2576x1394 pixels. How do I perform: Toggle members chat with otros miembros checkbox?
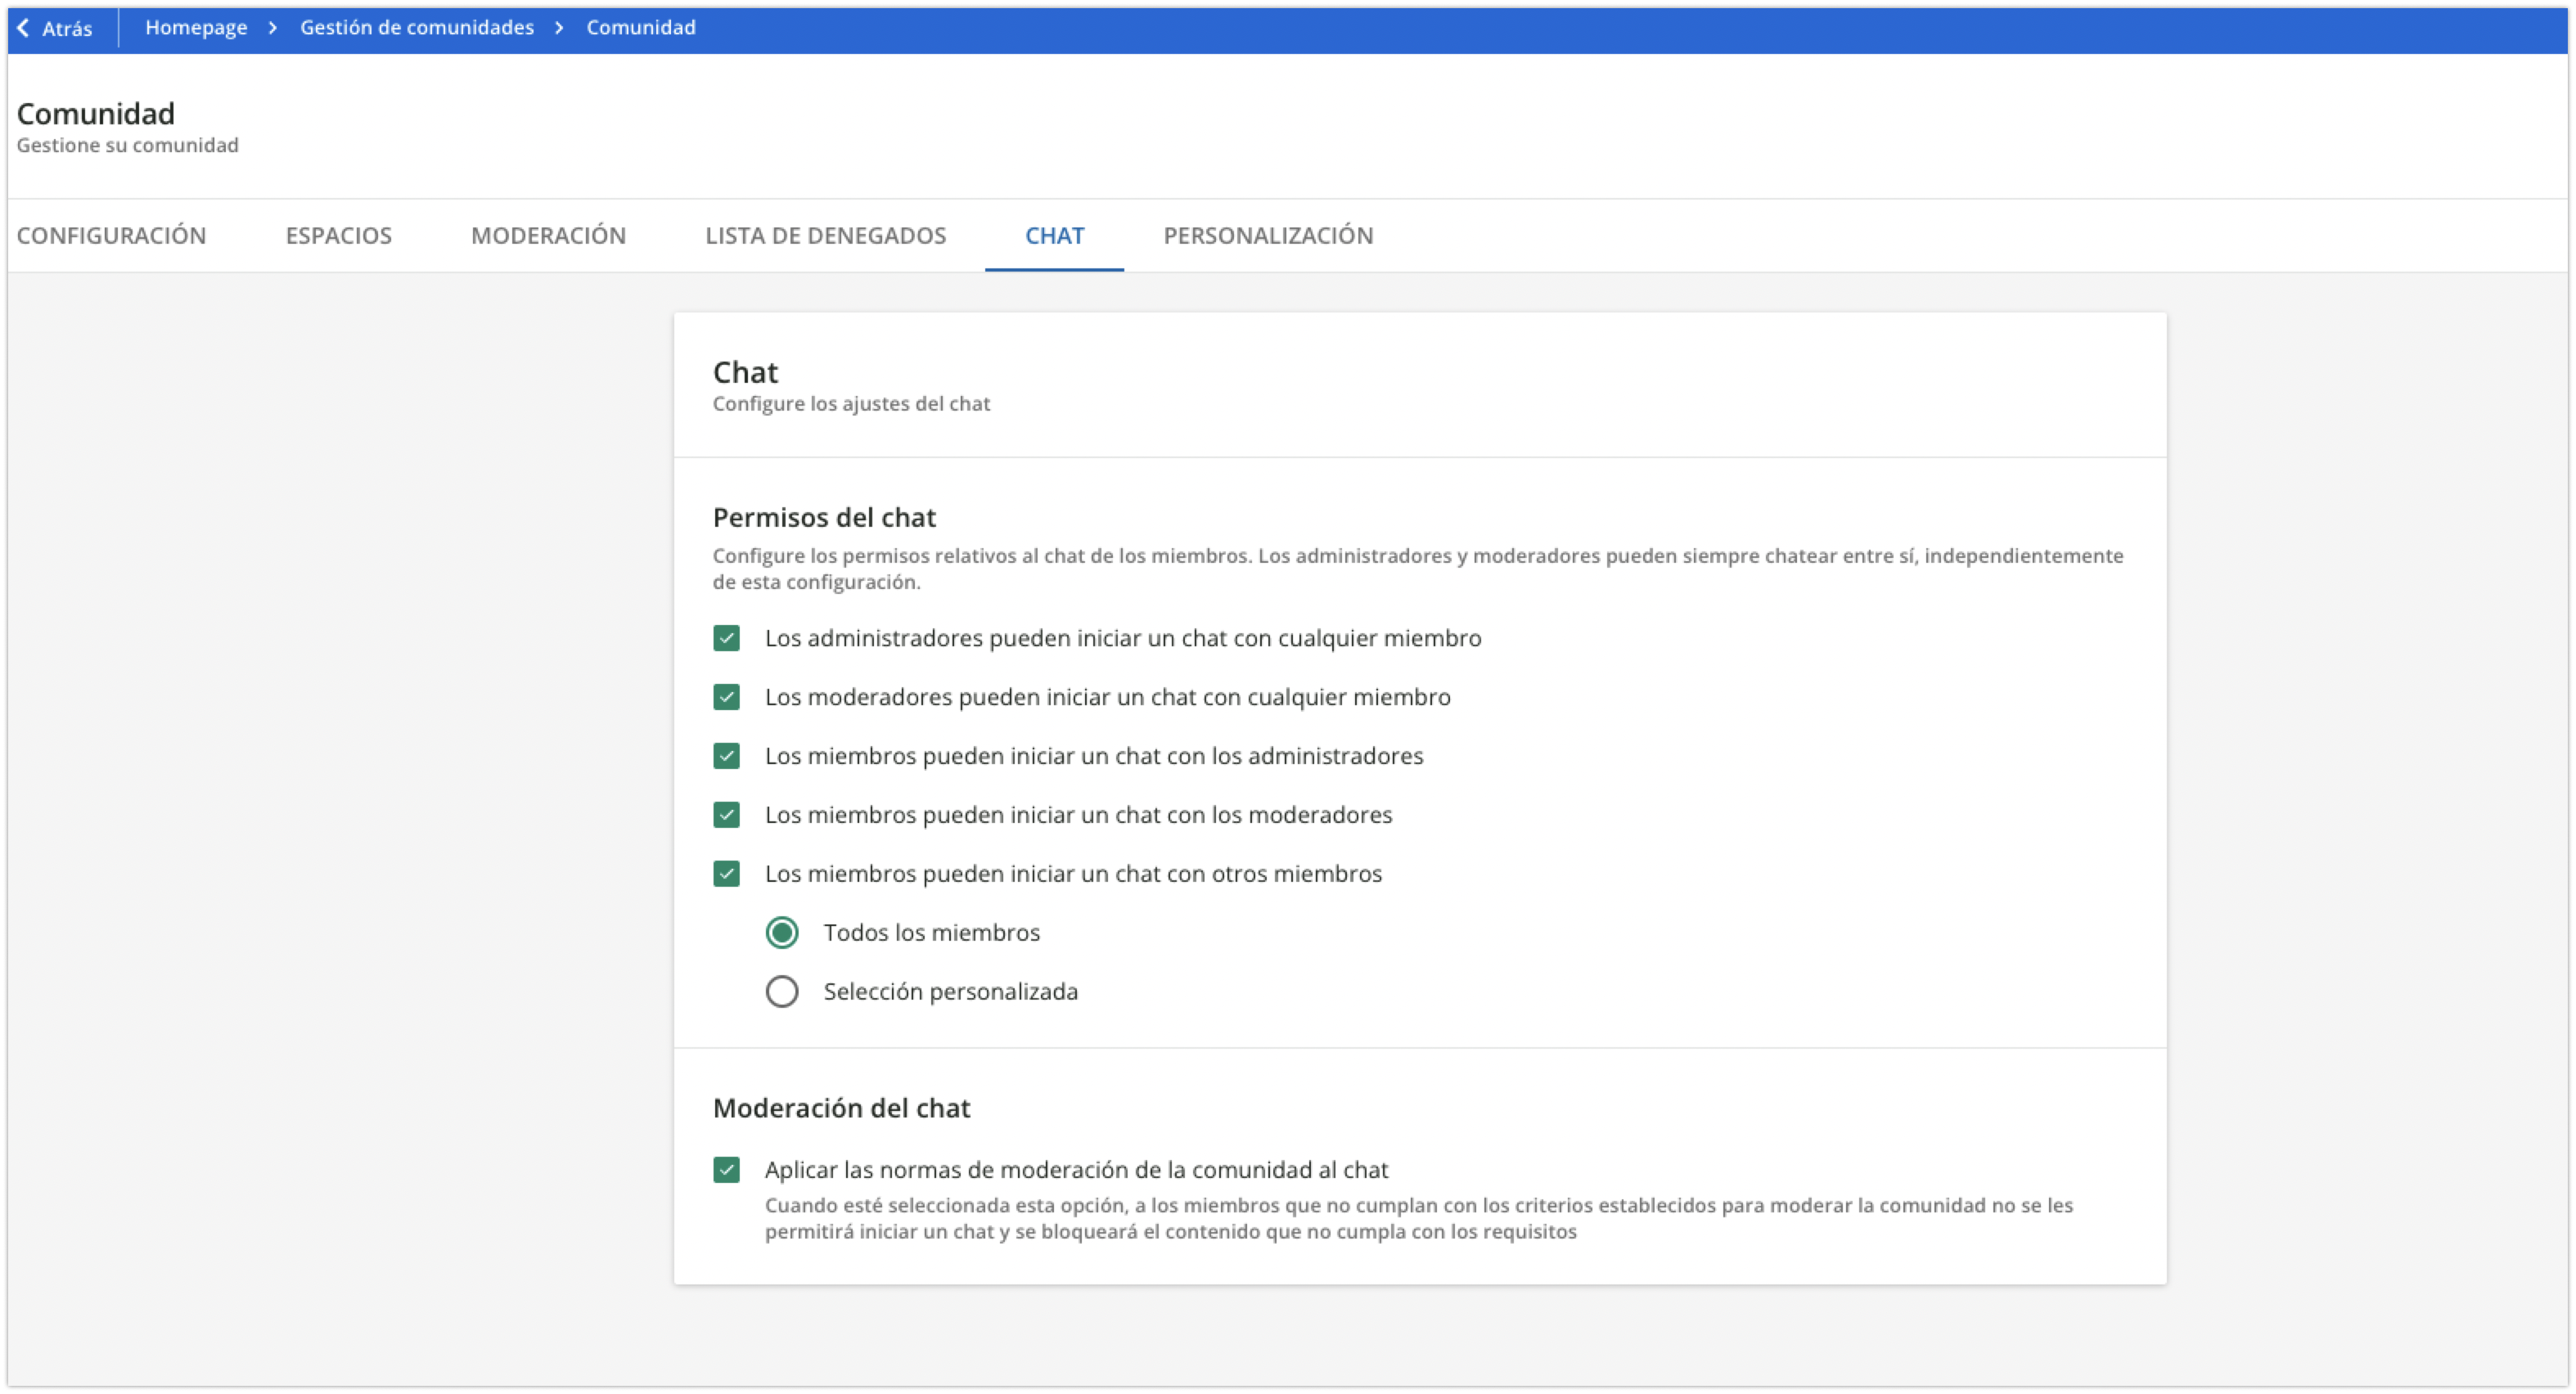(727, 874)
